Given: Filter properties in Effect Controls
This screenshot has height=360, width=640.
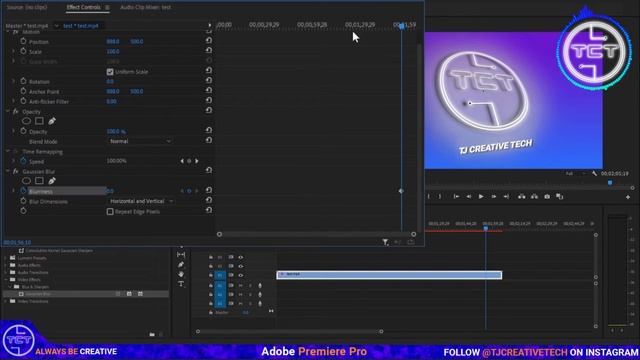Looking at the screenshot, I should (x=385, y=242).
